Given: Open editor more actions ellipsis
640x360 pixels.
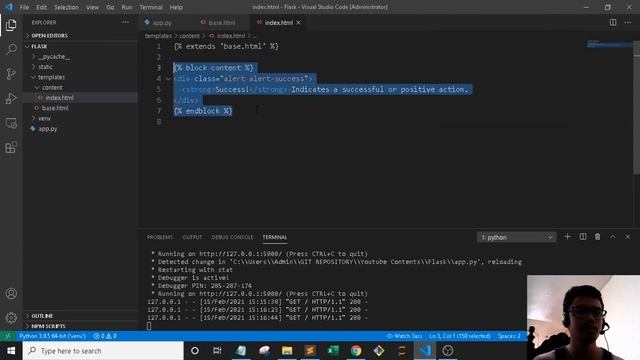Looking at the screenshot, I should pyautogui.click(x=628, y=22).
